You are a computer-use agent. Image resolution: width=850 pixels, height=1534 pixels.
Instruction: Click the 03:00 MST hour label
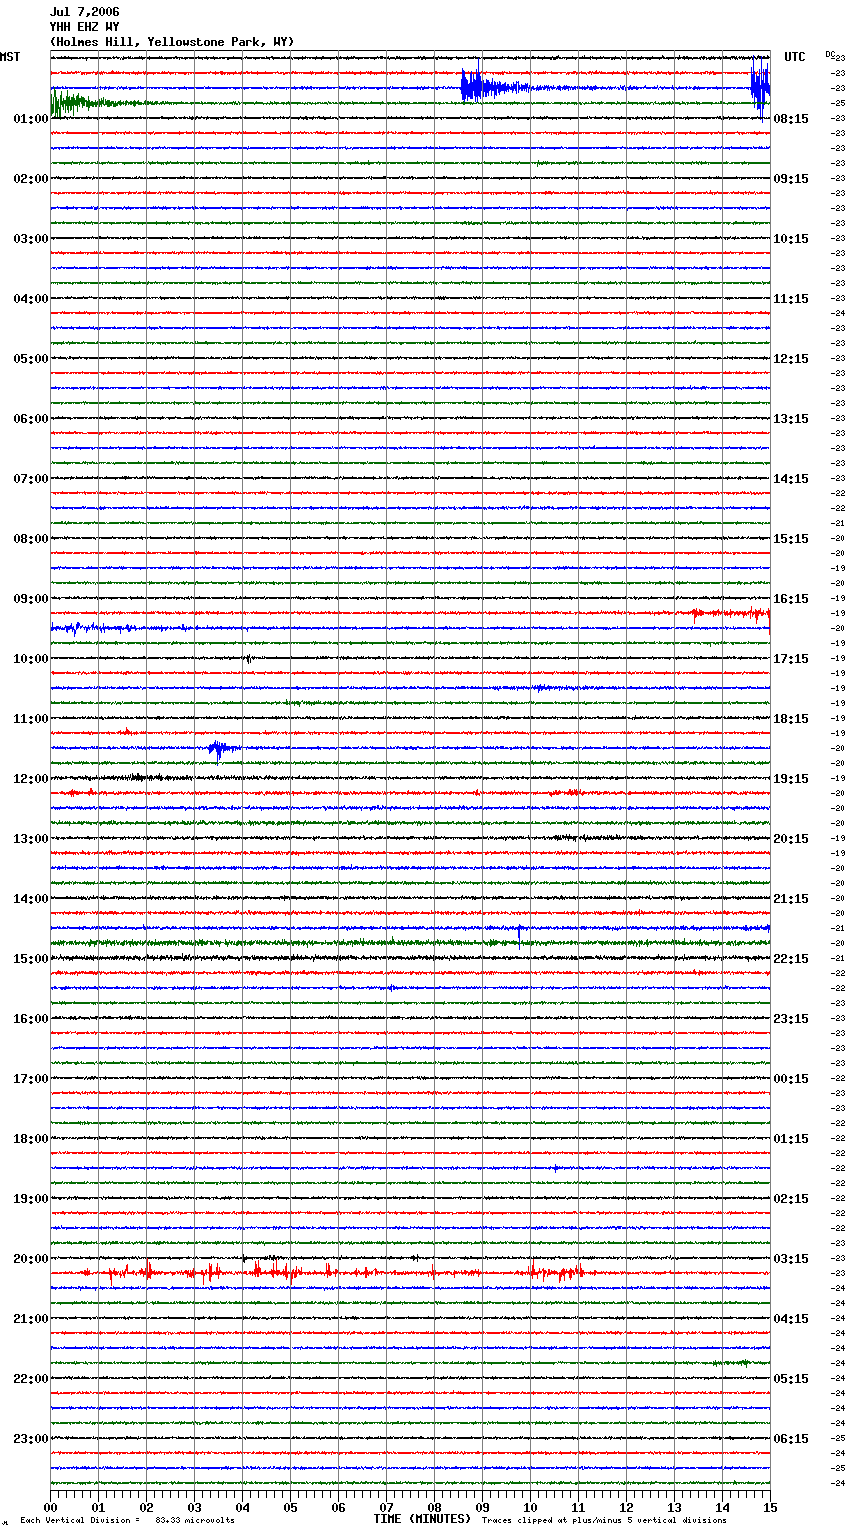coord(31,239)
